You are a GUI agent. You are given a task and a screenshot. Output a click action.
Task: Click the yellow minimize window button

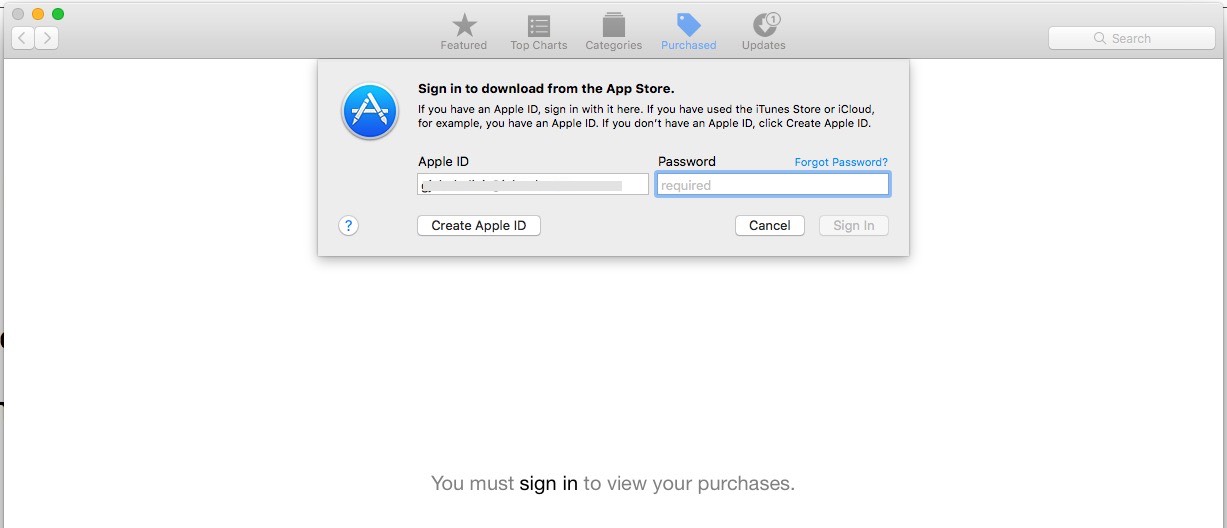click(x=38, y=14)
